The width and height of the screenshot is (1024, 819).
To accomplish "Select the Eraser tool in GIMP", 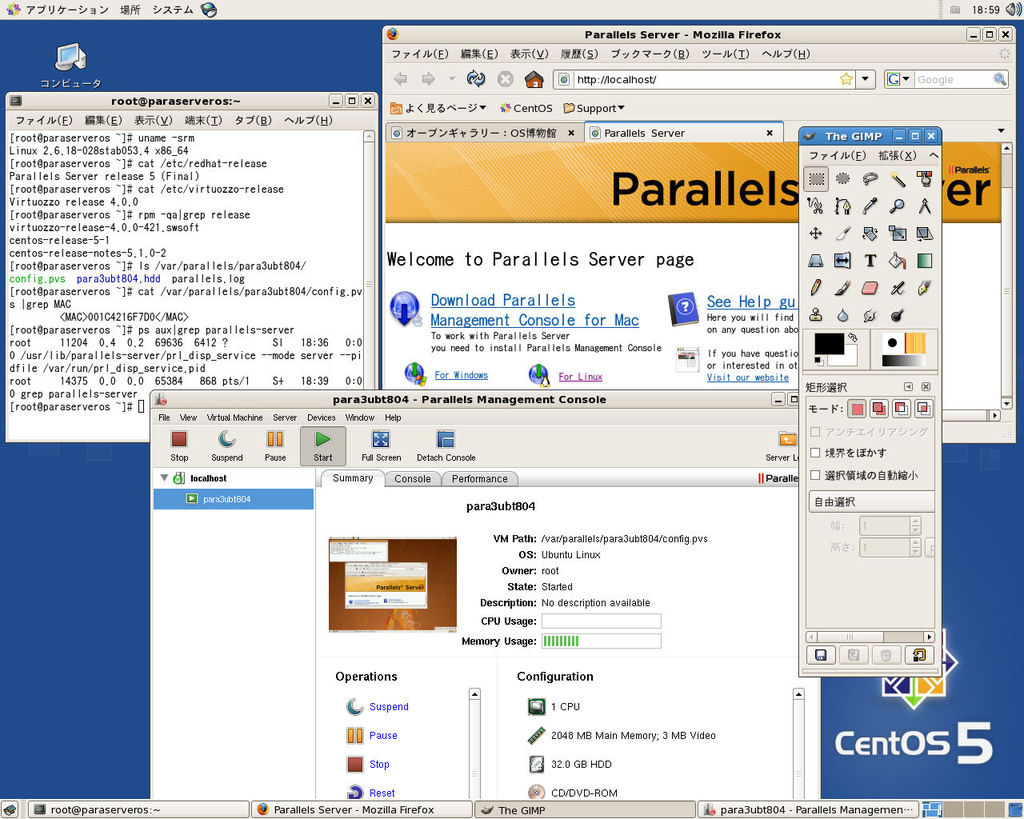I will (870, 288).
